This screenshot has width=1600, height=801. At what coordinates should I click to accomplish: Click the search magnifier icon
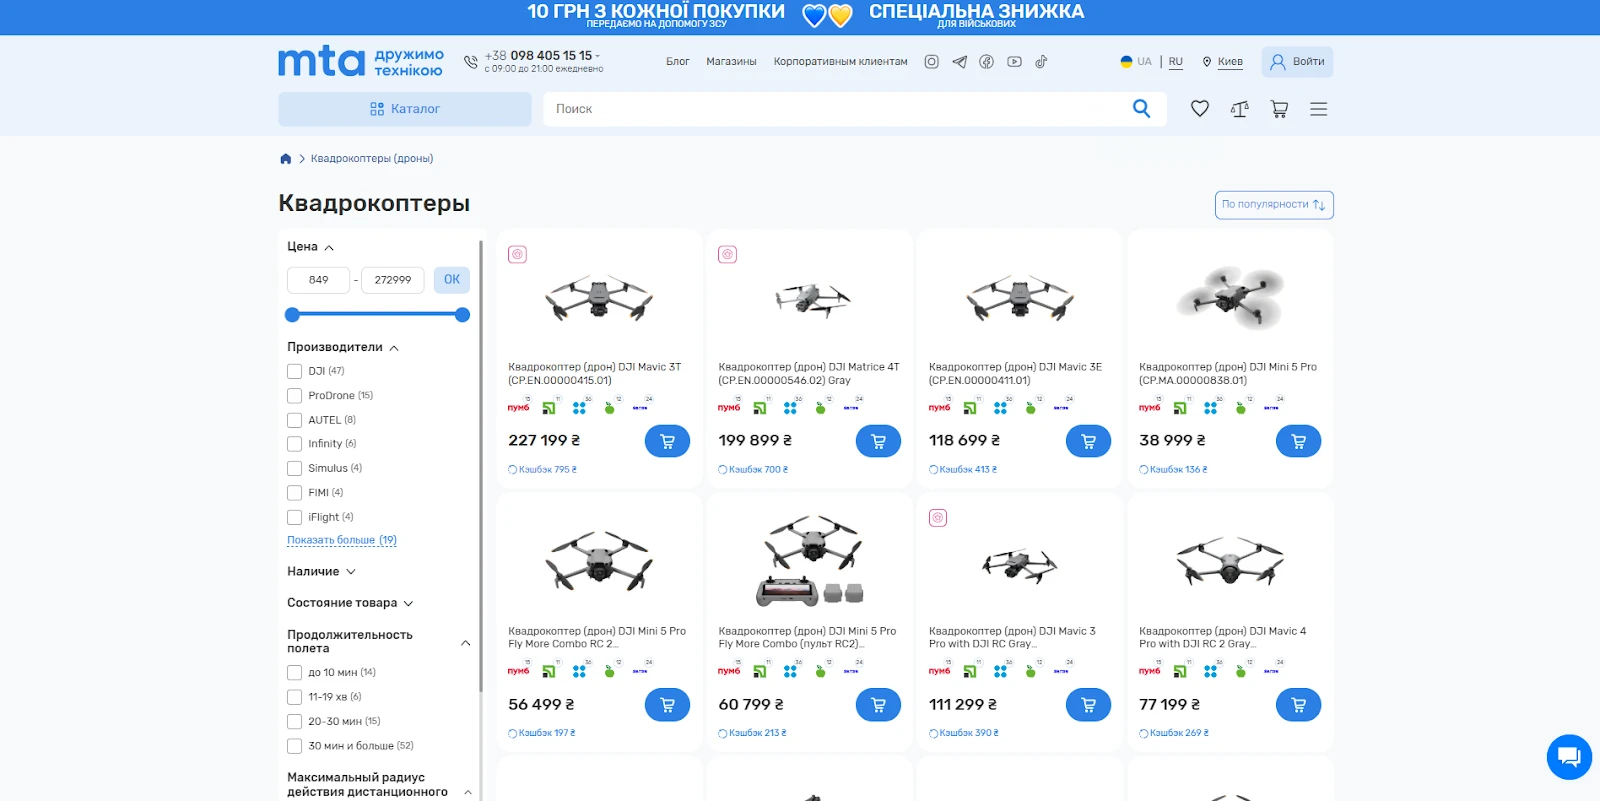(x=1141, y=109)
